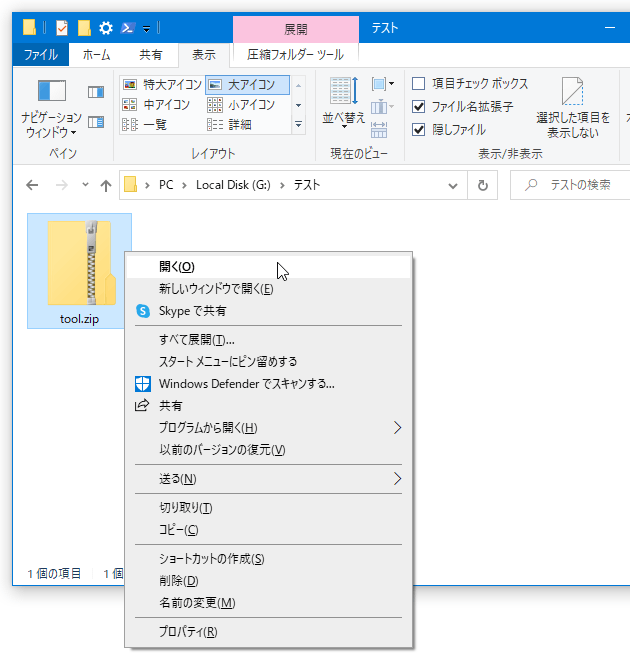The height and width of the screenshot is (660, 630).
Task: Click the PC breadcrumb in the address bar
Action: 166,185
